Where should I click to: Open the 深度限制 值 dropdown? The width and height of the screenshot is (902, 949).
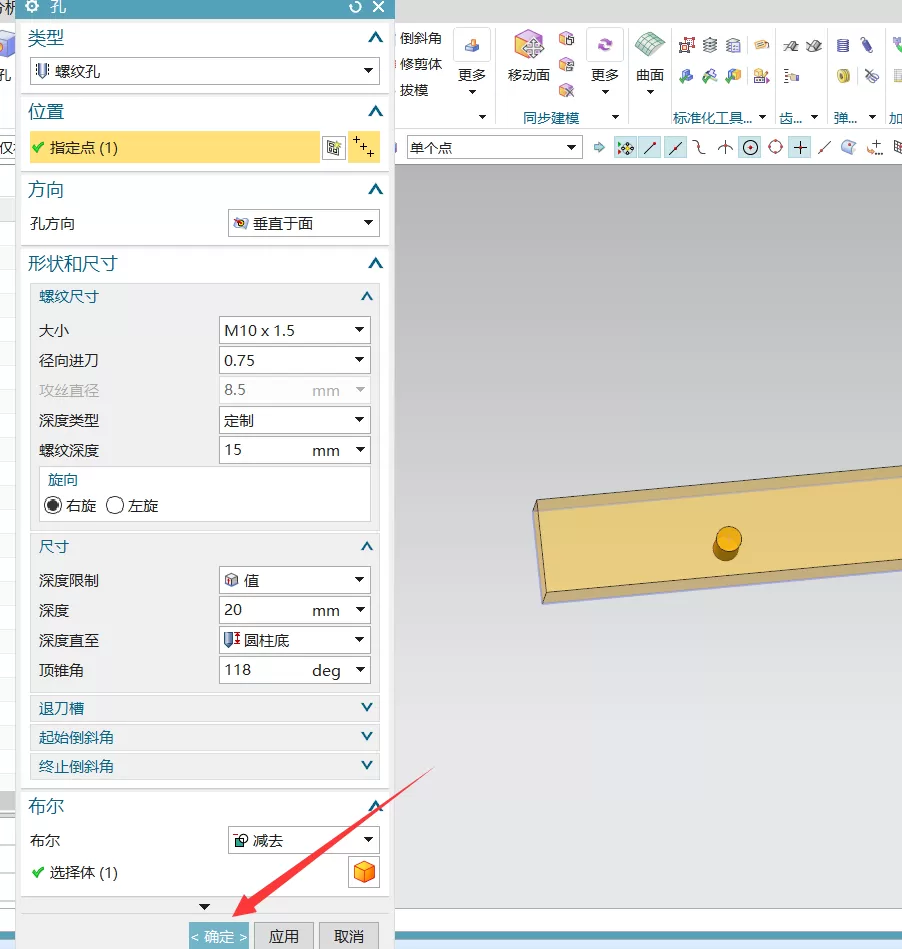coord(294,580)
